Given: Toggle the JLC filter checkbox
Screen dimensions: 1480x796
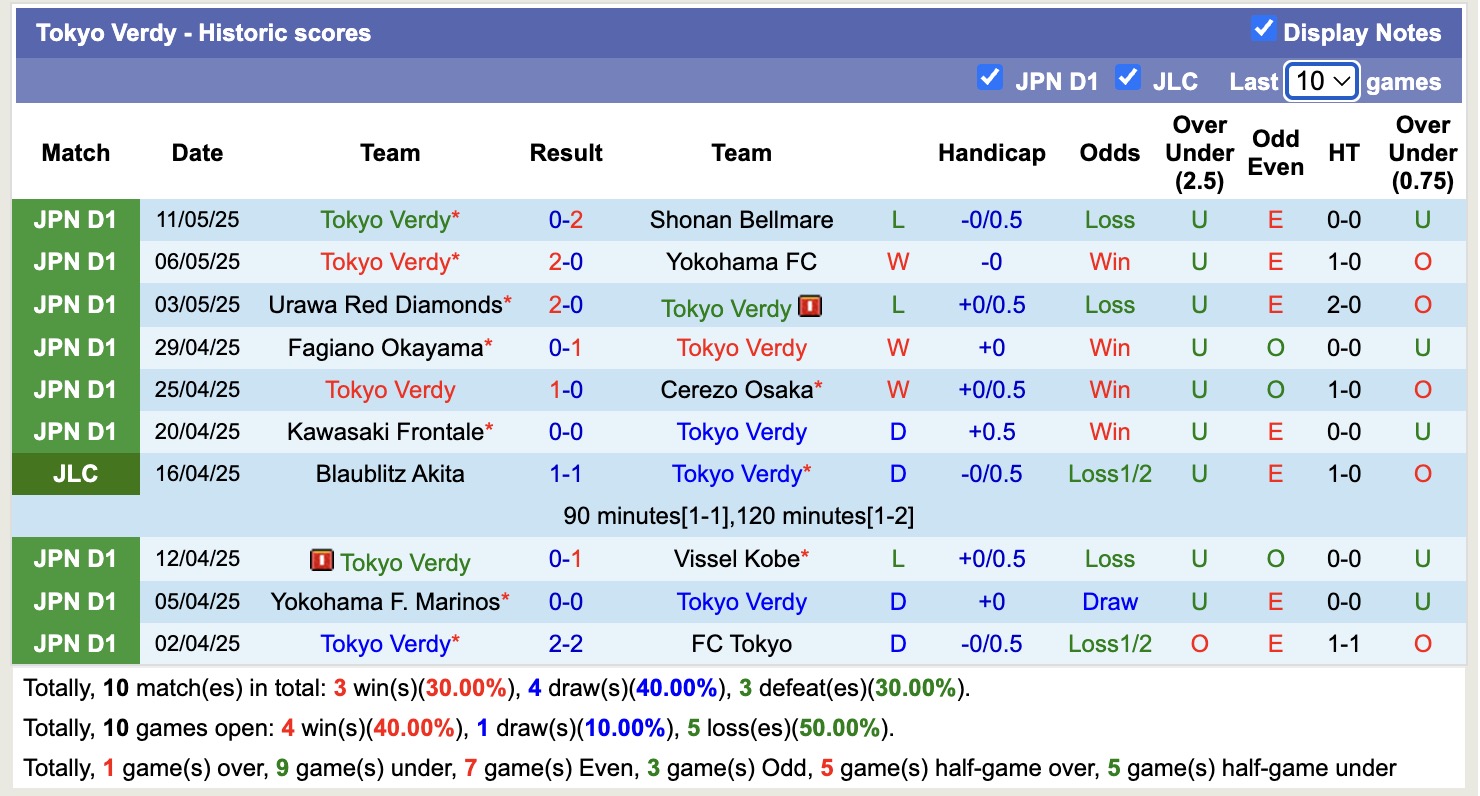Looking at the screenshot, I should click(x=1127, y=76).
